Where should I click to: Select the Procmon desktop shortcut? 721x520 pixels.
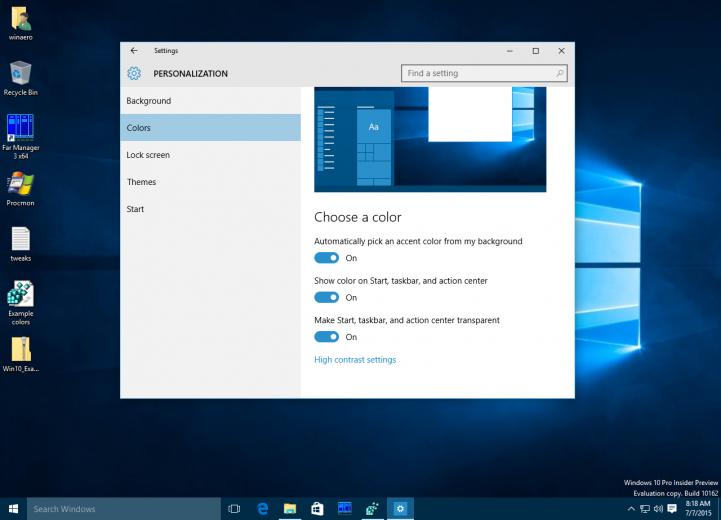(x=20, y=189)
